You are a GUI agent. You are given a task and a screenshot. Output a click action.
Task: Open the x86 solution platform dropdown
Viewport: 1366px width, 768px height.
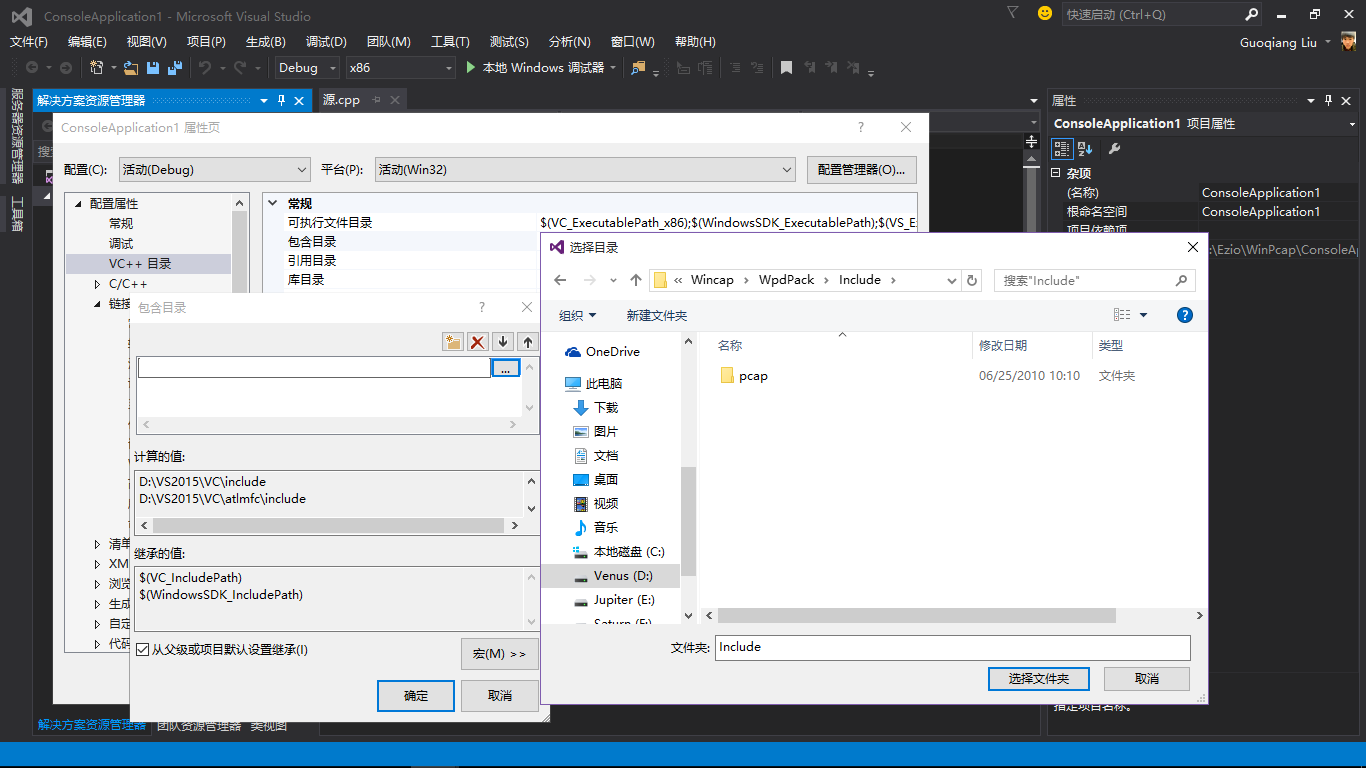point(400,68)
